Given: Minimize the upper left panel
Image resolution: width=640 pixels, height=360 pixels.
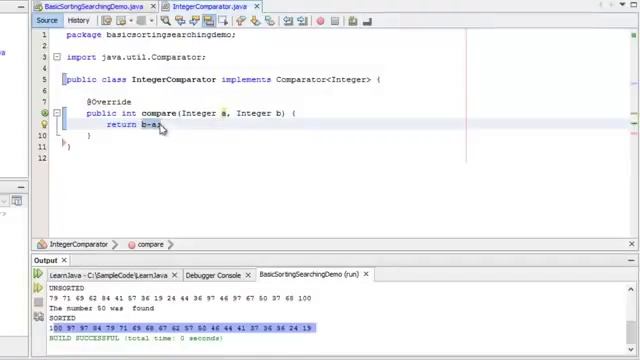Looking at the screenshot, I should (21, 7).
